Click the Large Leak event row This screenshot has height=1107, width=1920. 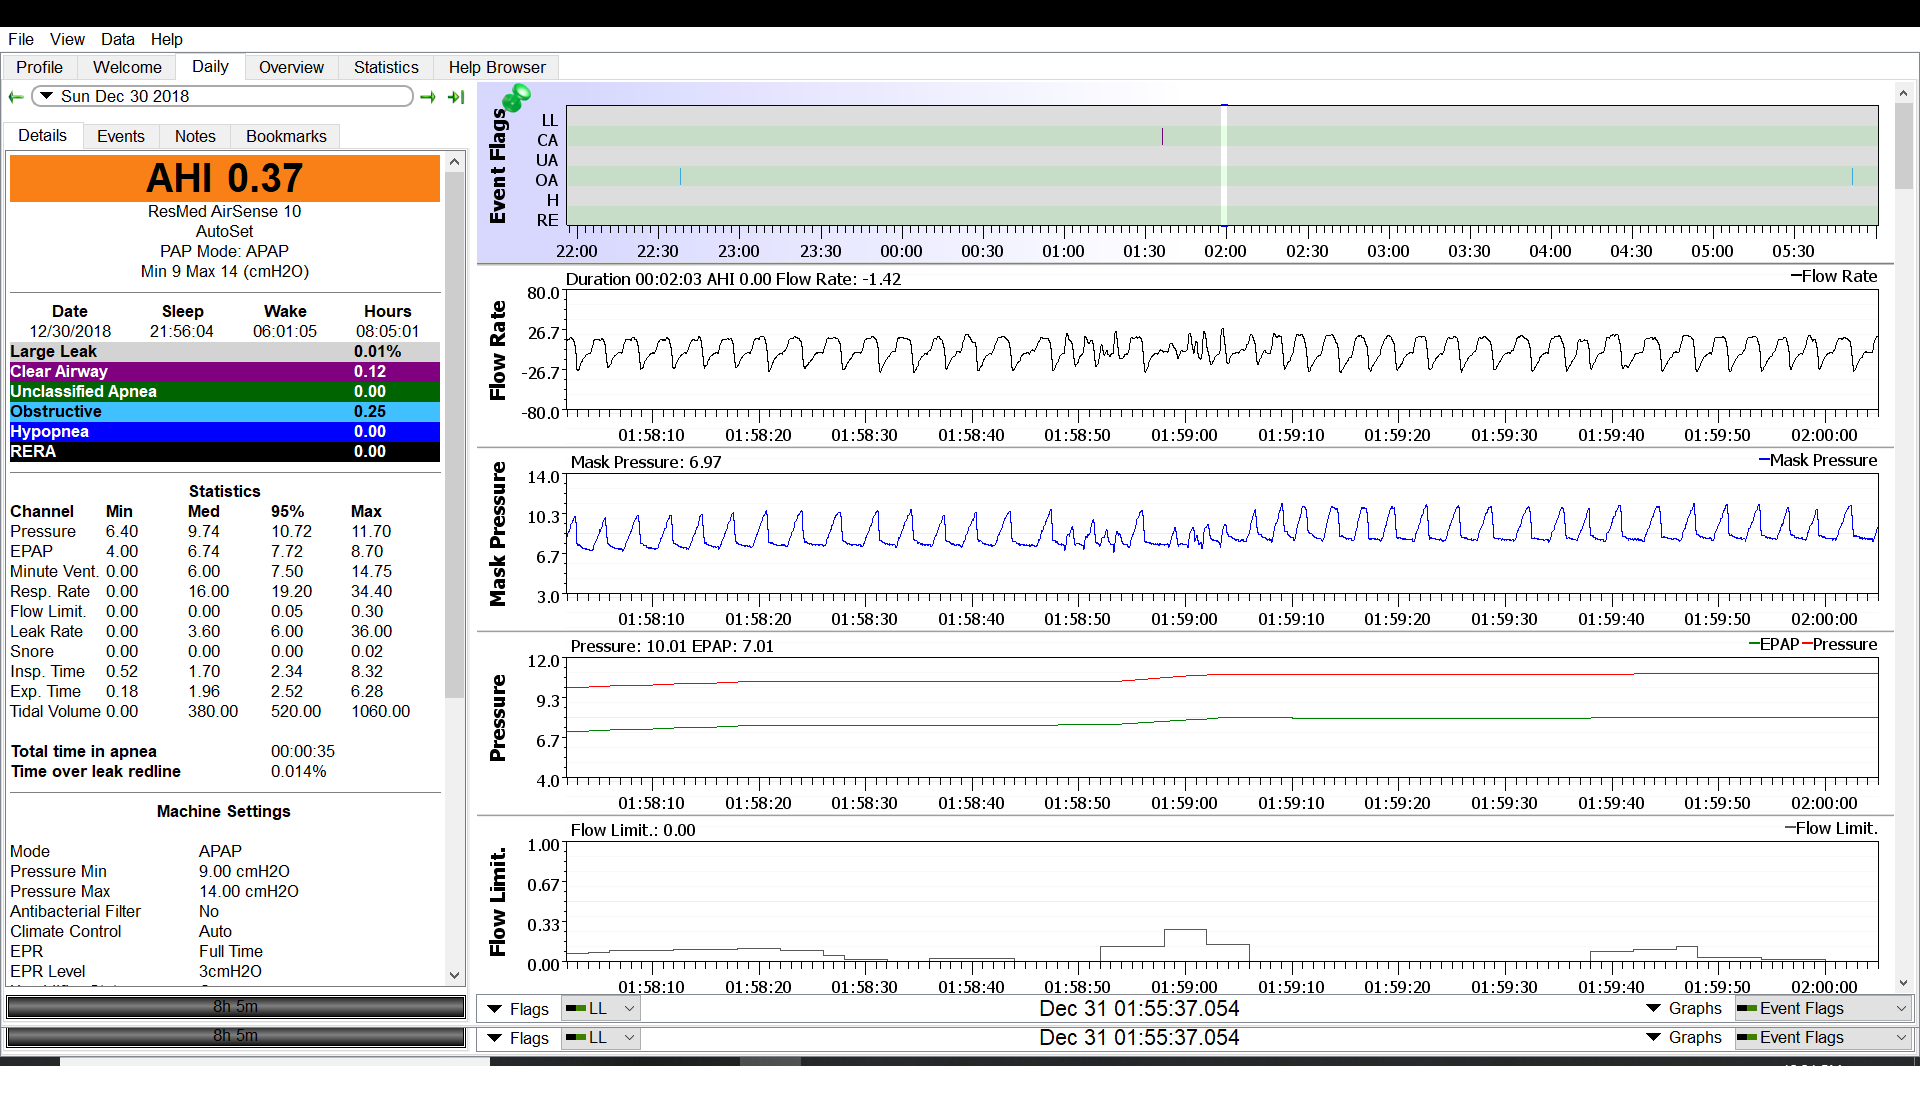pos(225,351)
